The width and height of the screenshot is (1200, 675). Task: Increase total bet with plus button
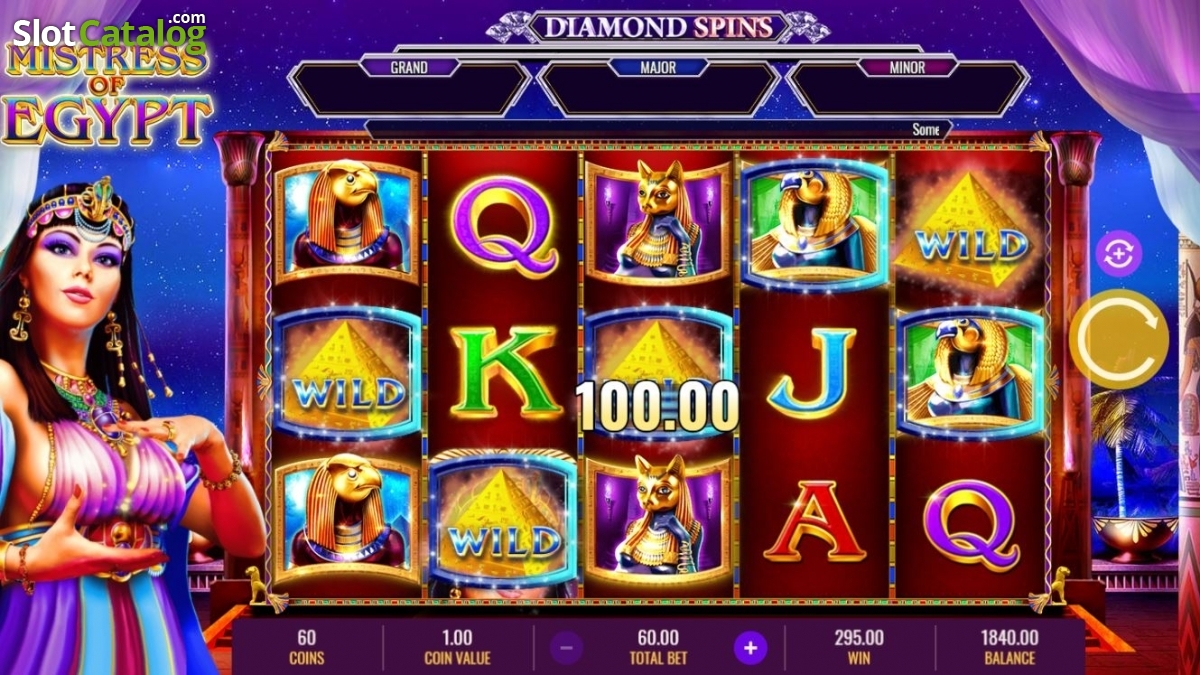pos(750,647)
